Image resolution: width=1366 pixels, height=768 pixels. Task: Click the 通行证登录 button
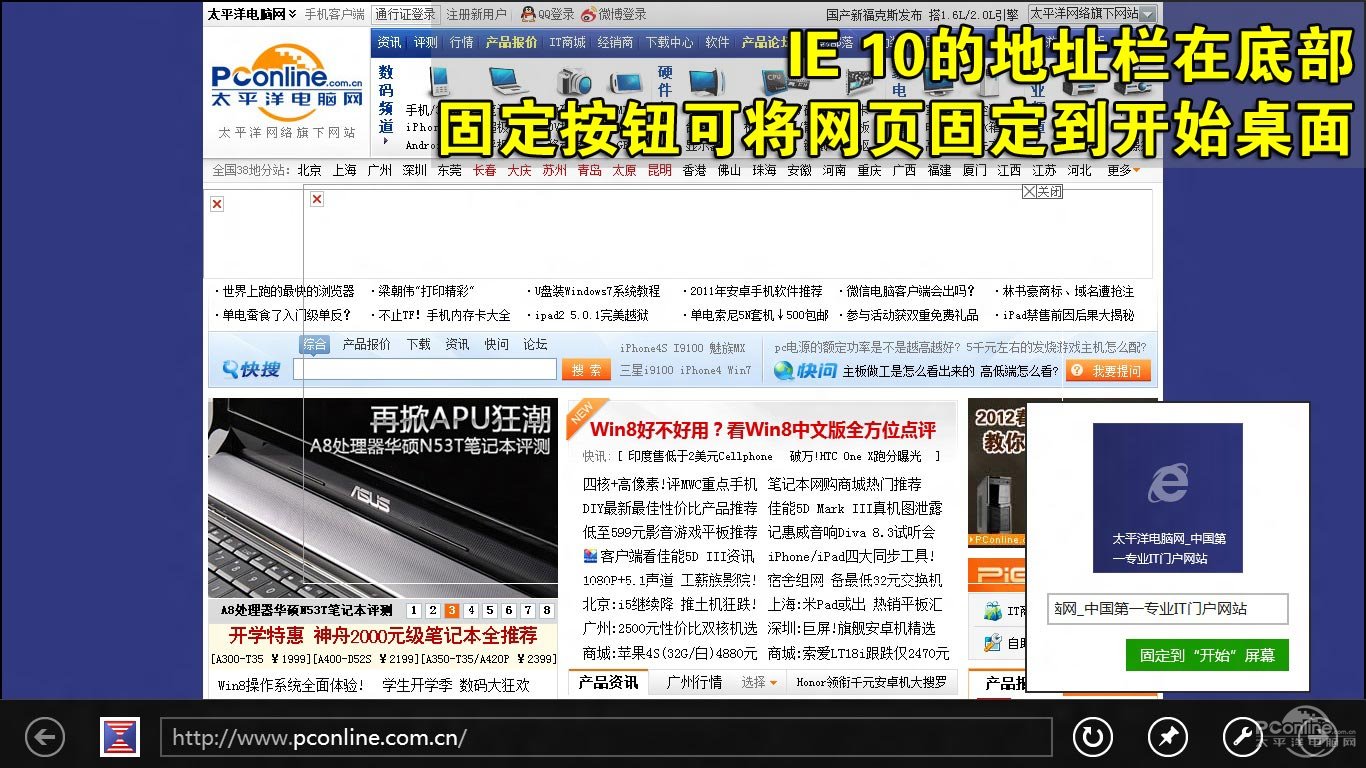(x=405, y=14)
